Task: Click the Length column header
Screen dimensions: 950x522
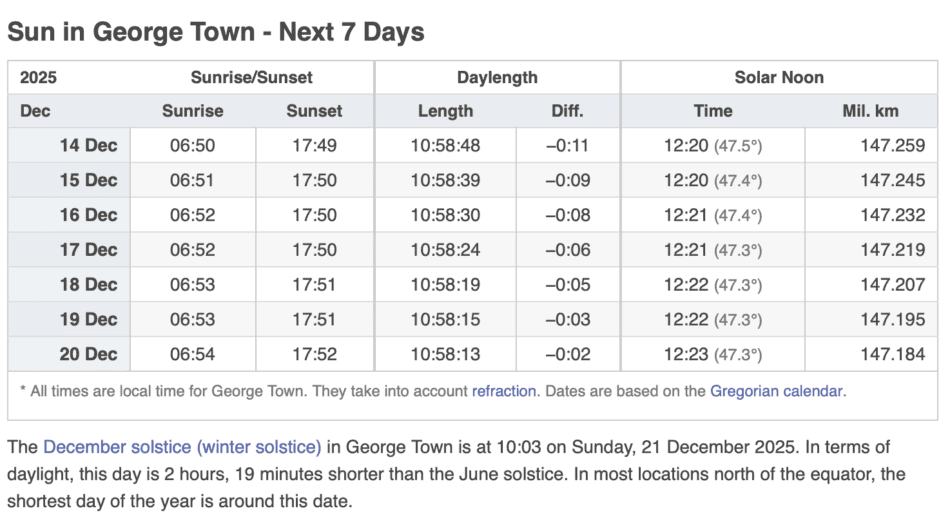Action: click(x=445, y=111)
